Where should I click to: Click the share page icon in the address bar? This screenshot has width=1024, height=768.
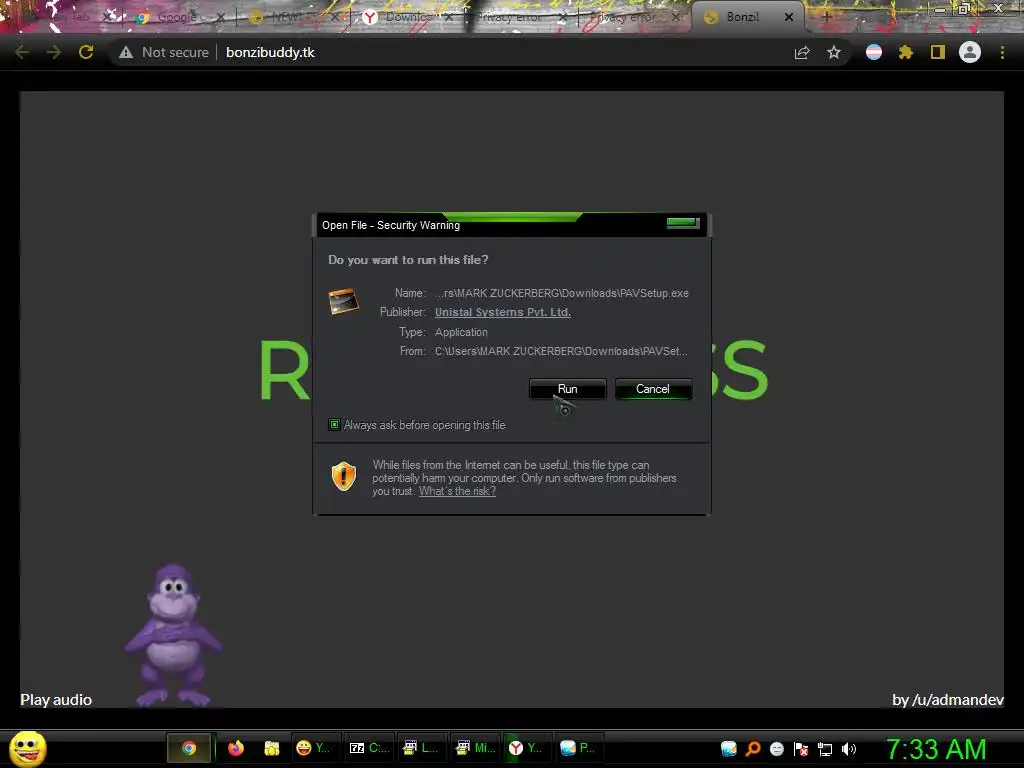(x=802, y=52)
